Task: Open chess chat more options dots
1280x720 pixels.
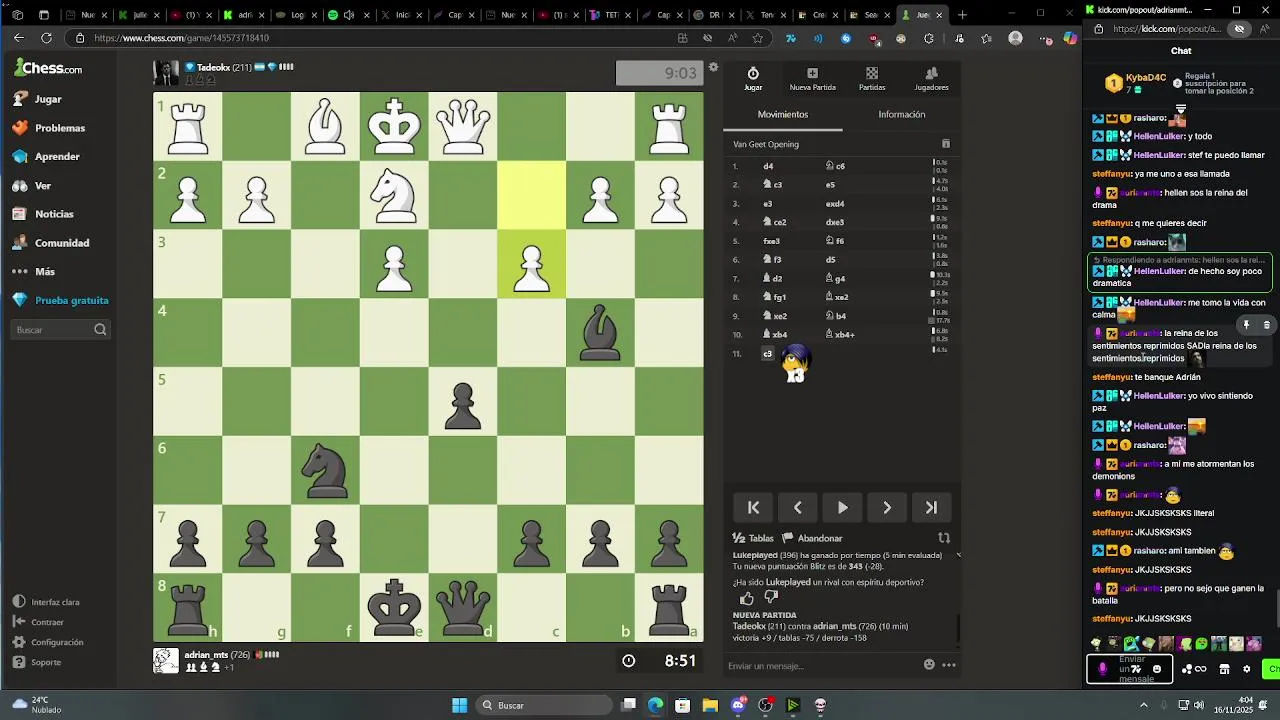Action: pyautogui.click(x=949, y=665)
